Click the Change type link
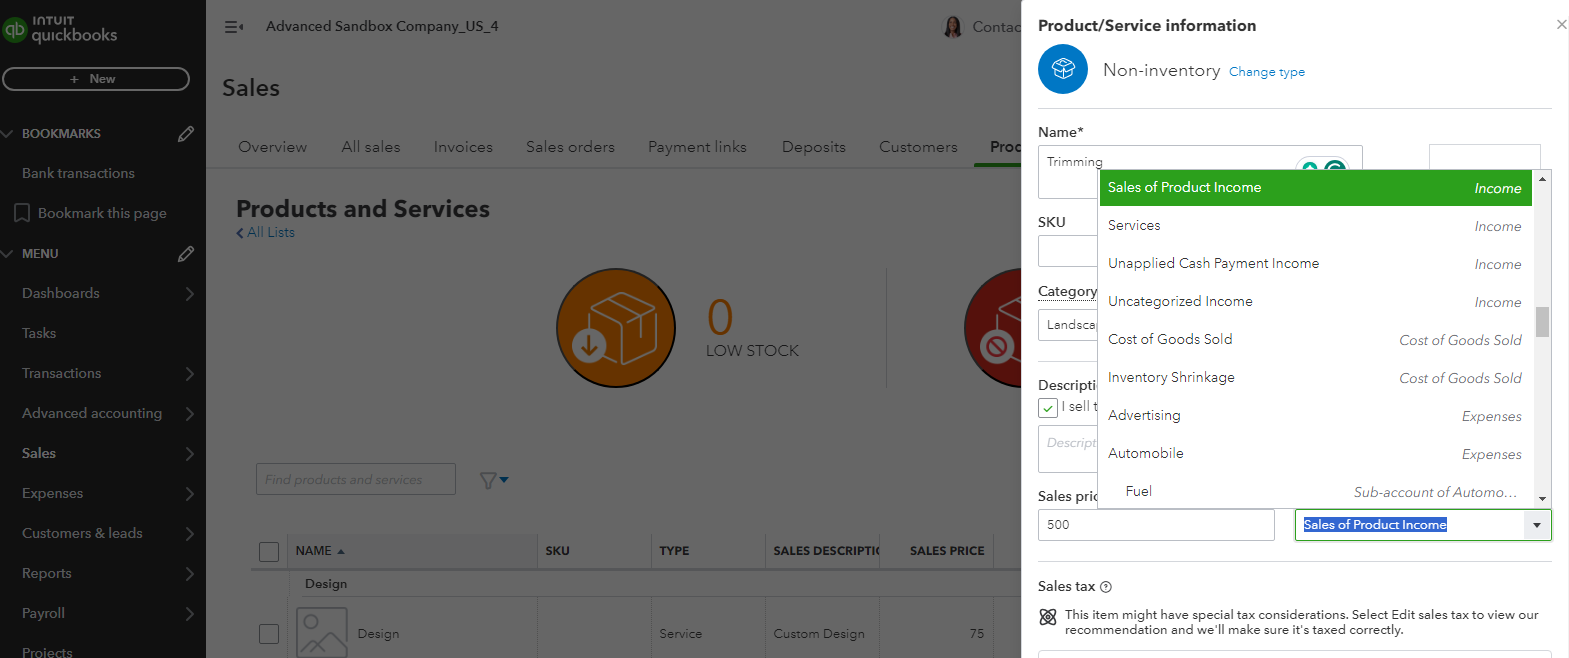 click(x=1266, y=72)
